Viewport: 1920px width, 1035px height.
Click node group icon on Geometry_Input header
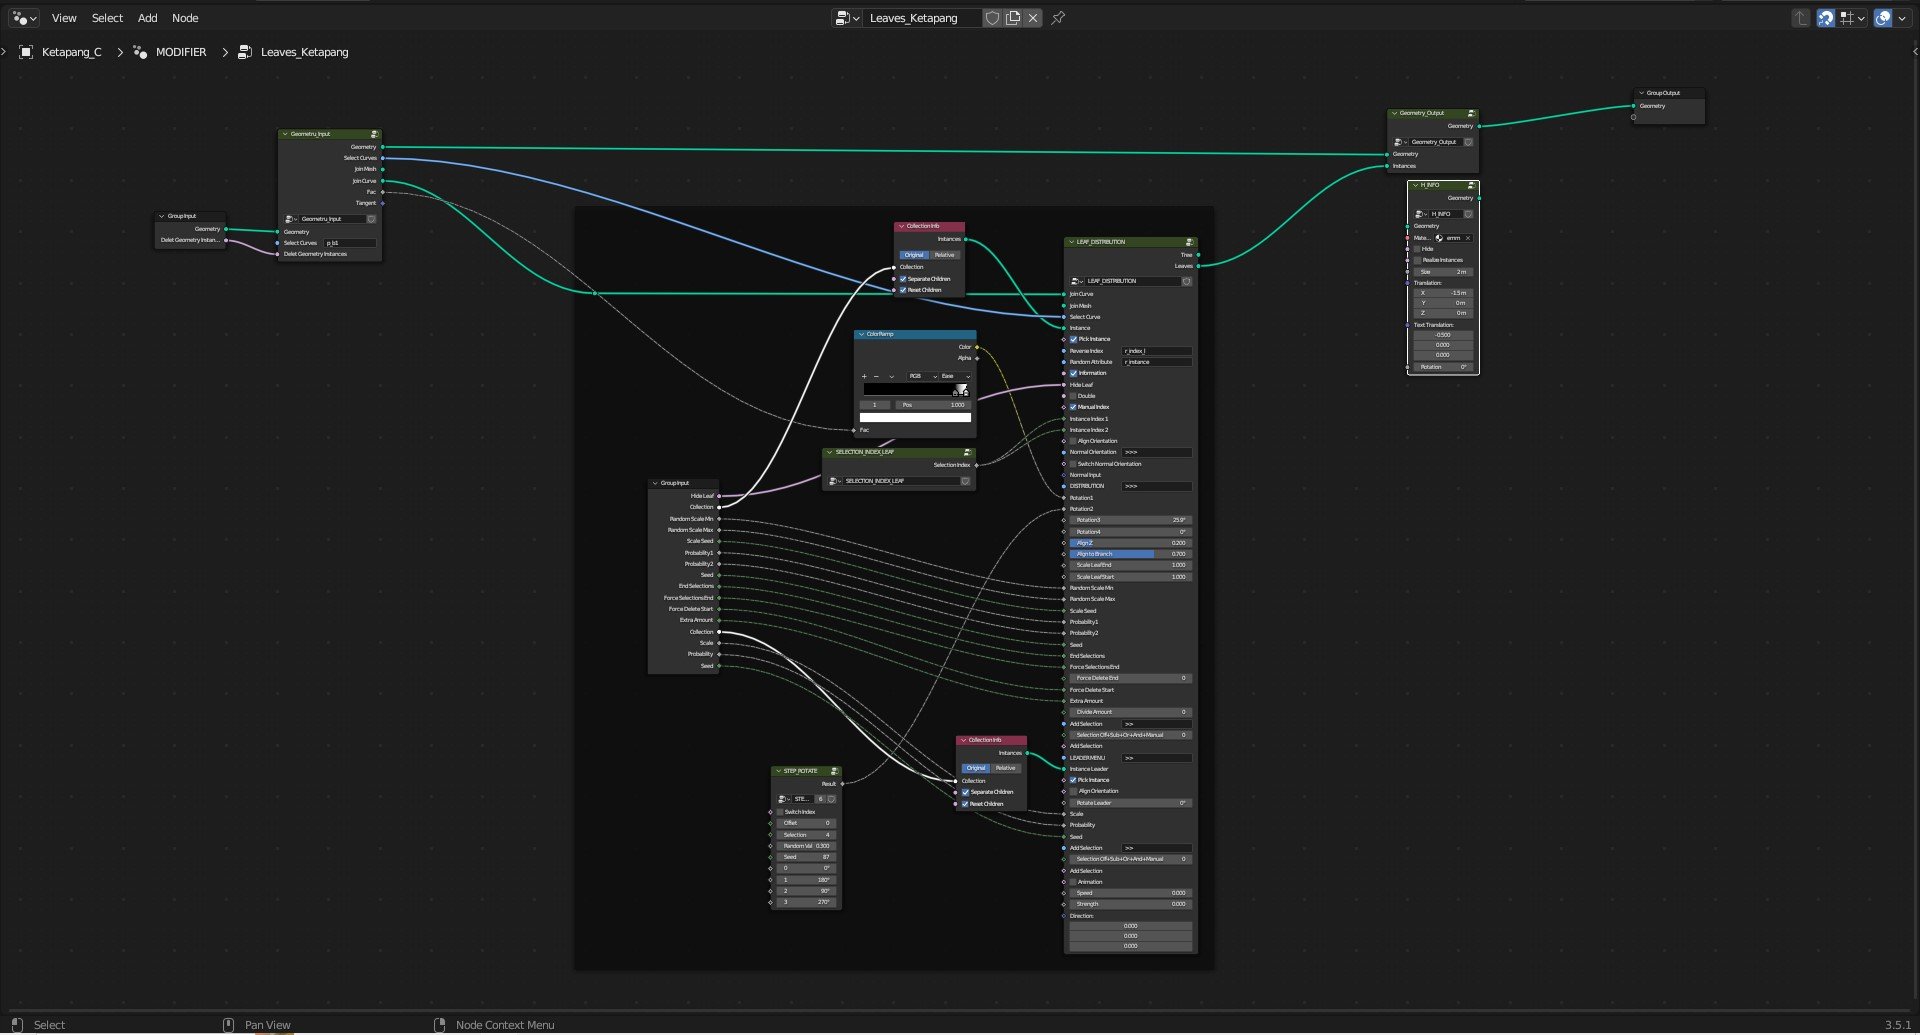click(x=375, y=134)
